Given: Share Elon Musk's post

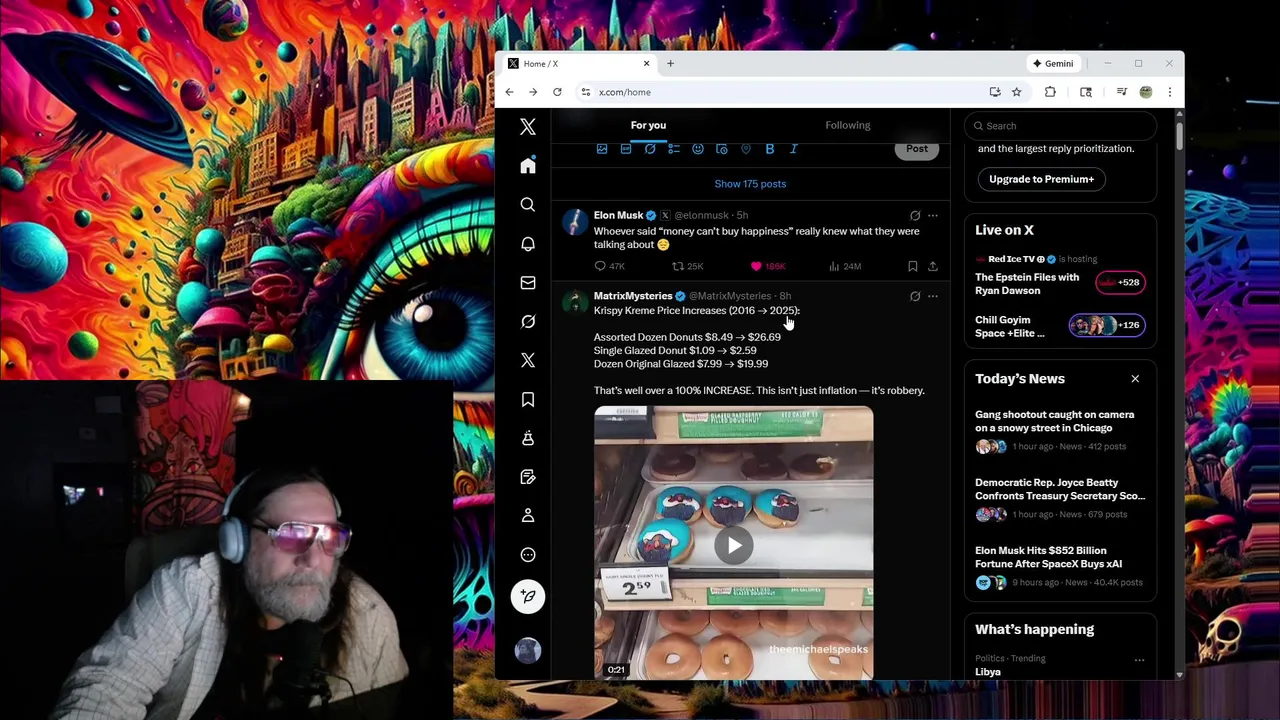Looking at the screenshot, I should [933, 266].
